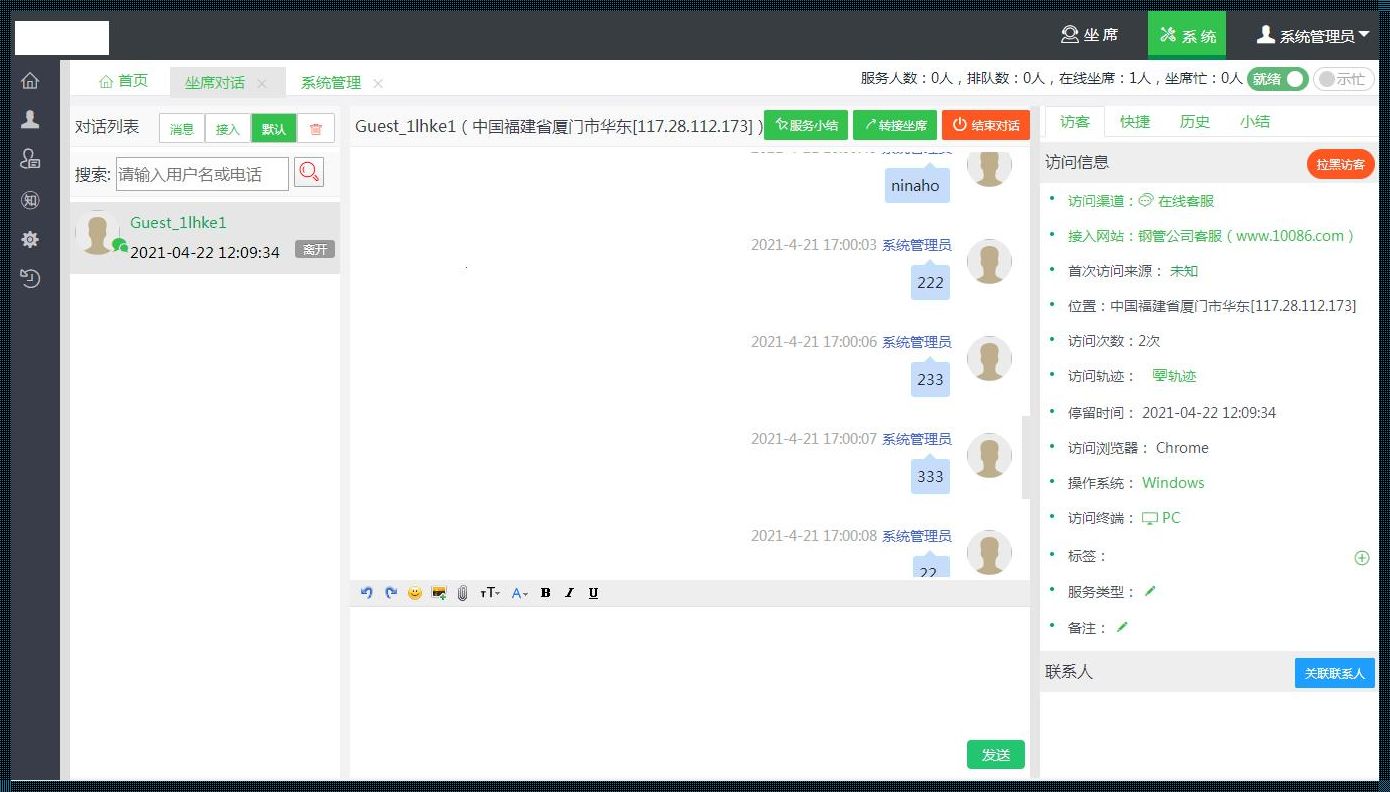Click the undo icon in editor toolbar
Screen dimensions: 1390x792
coord(366,593)
